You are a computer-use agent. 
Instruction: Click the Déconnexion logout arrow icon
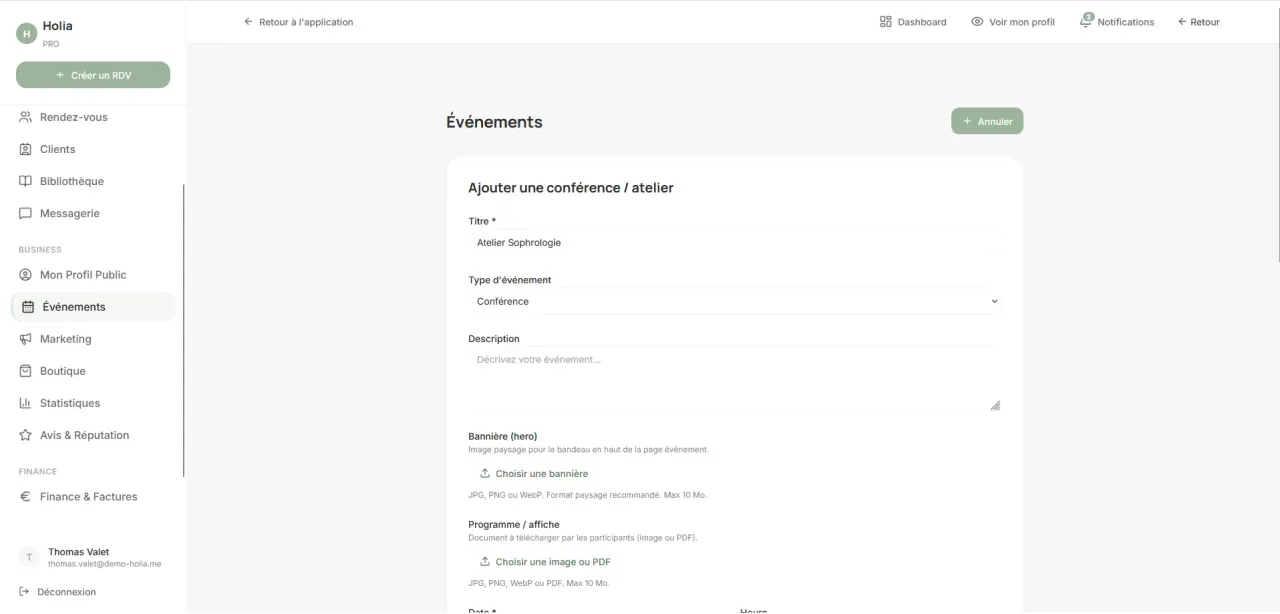24,592
